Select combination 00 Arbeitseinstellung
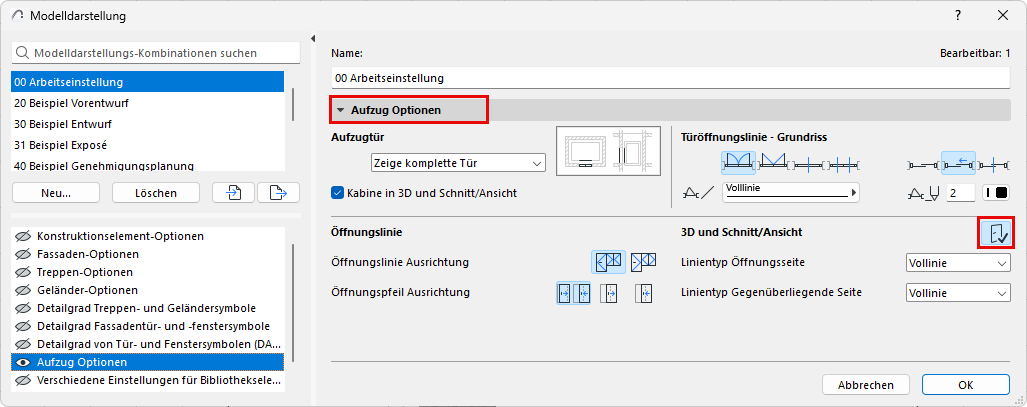 click(148, 83)
